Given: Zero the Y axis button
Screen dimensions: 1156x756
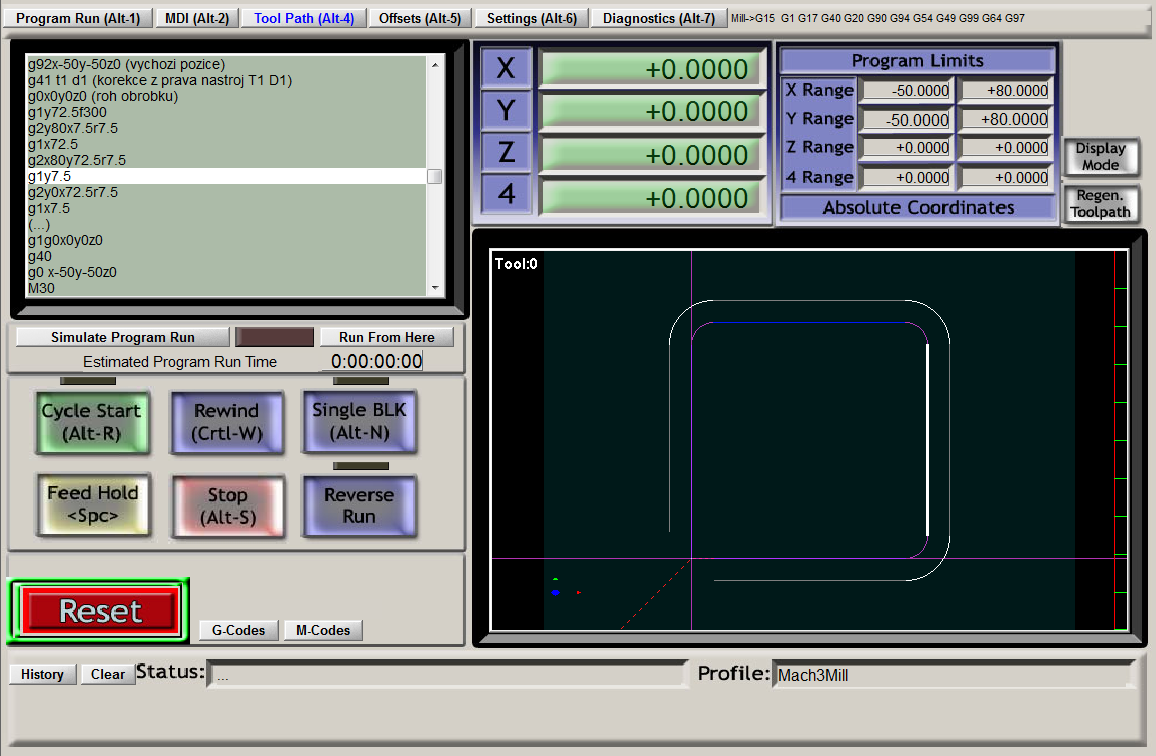Looking at the screenshot, I should pos(506,111).
